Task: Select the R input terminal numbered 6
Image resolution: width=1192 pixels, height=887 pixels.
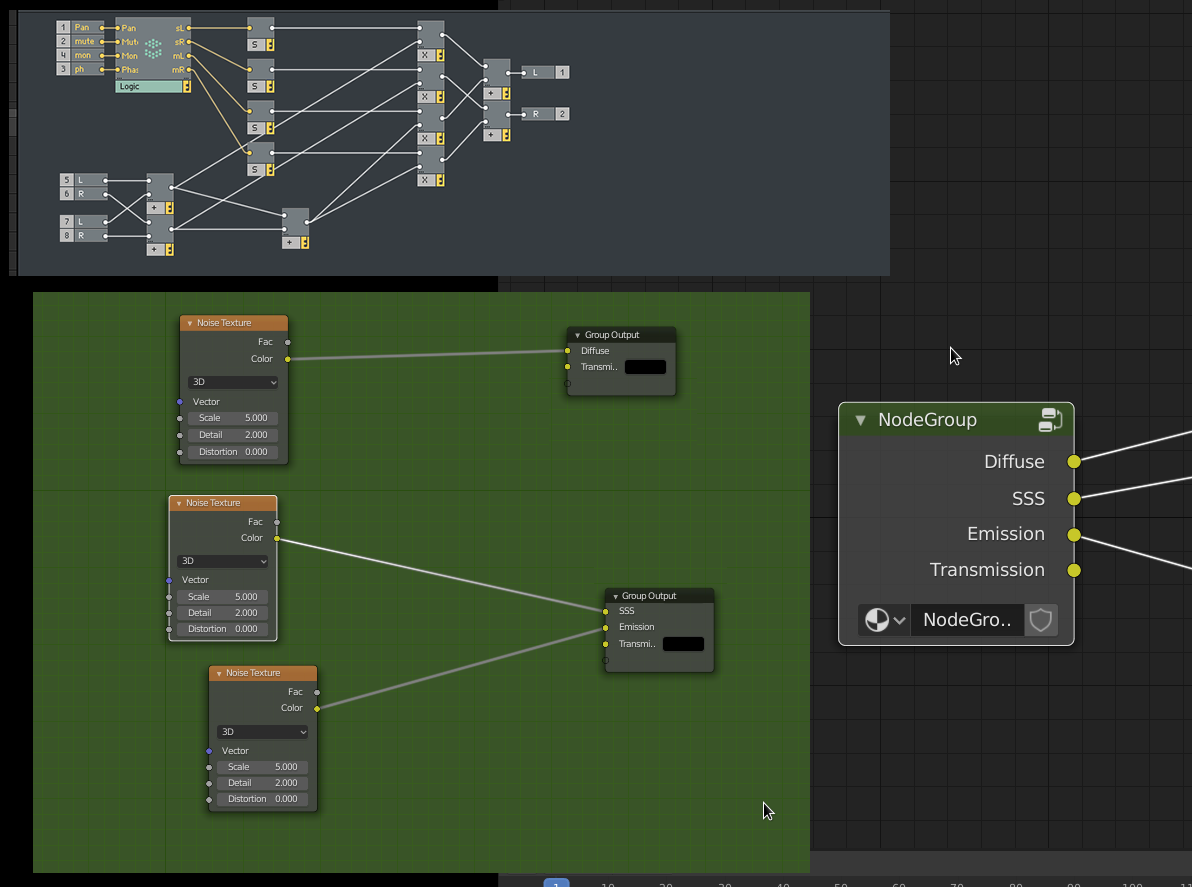Action: tap(84, 194)
